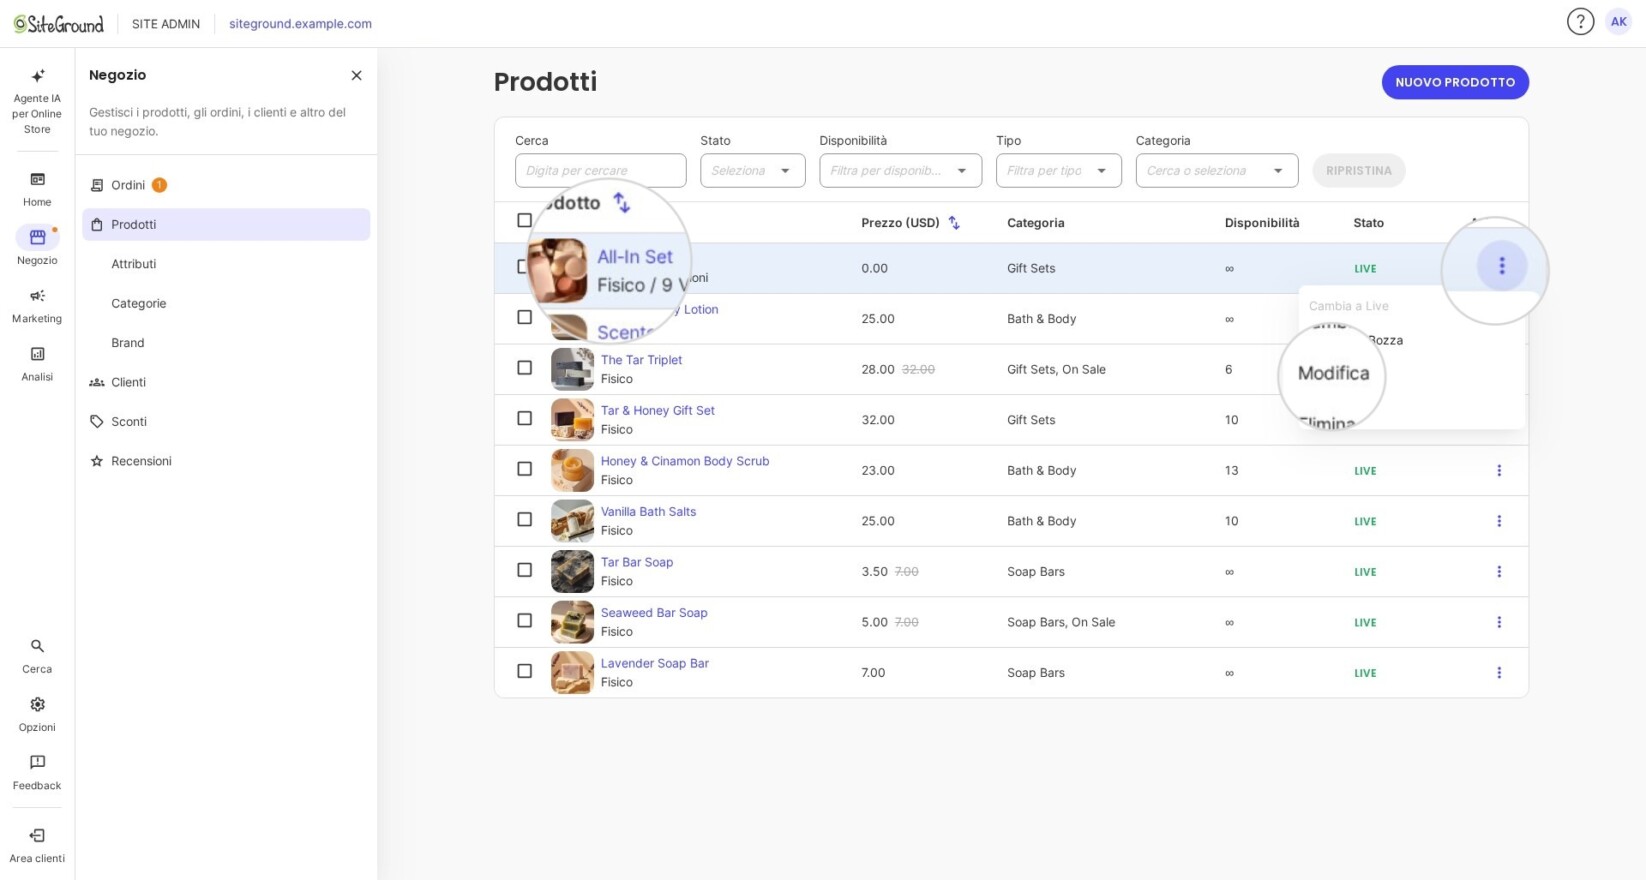This screenshot has width=1646, height=880.
Task: Open the Analisi section
Action: click(x=37, y=363)
